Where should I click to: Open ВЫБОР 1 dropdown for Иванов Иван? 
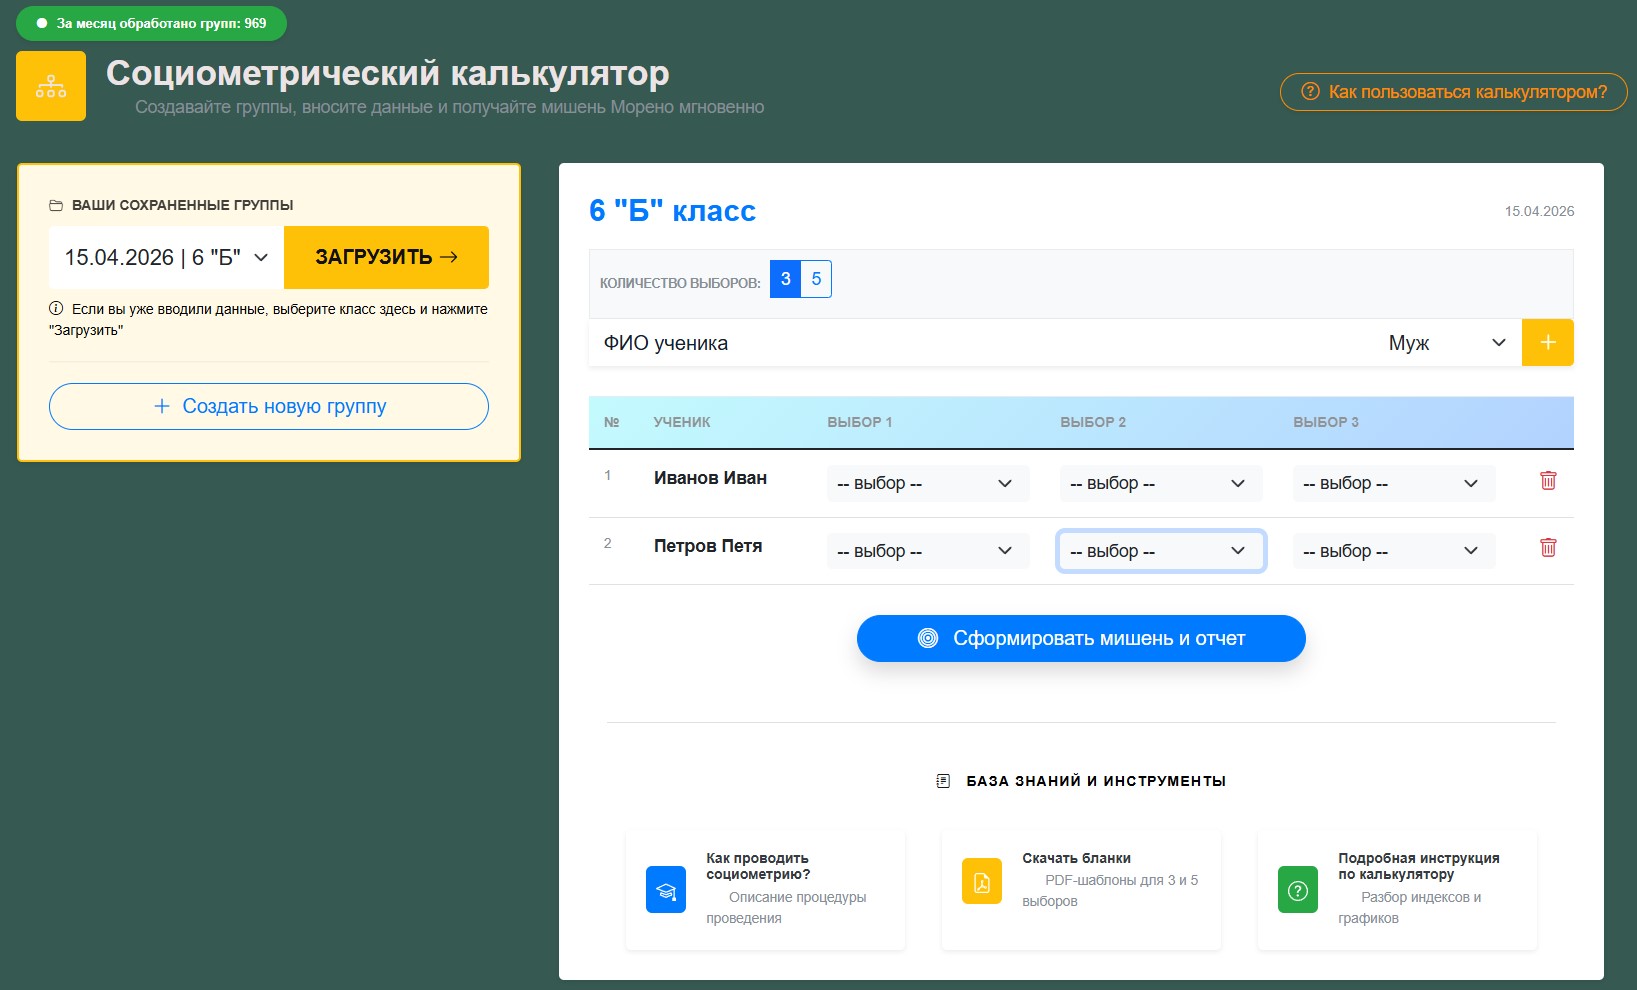tap(926, 483)
